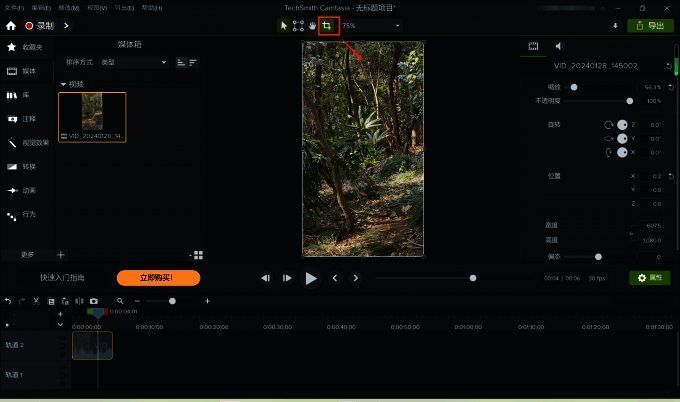The image size is (680, 402).
Task: Click the green 导出 export button
Action: click(650, 26)
